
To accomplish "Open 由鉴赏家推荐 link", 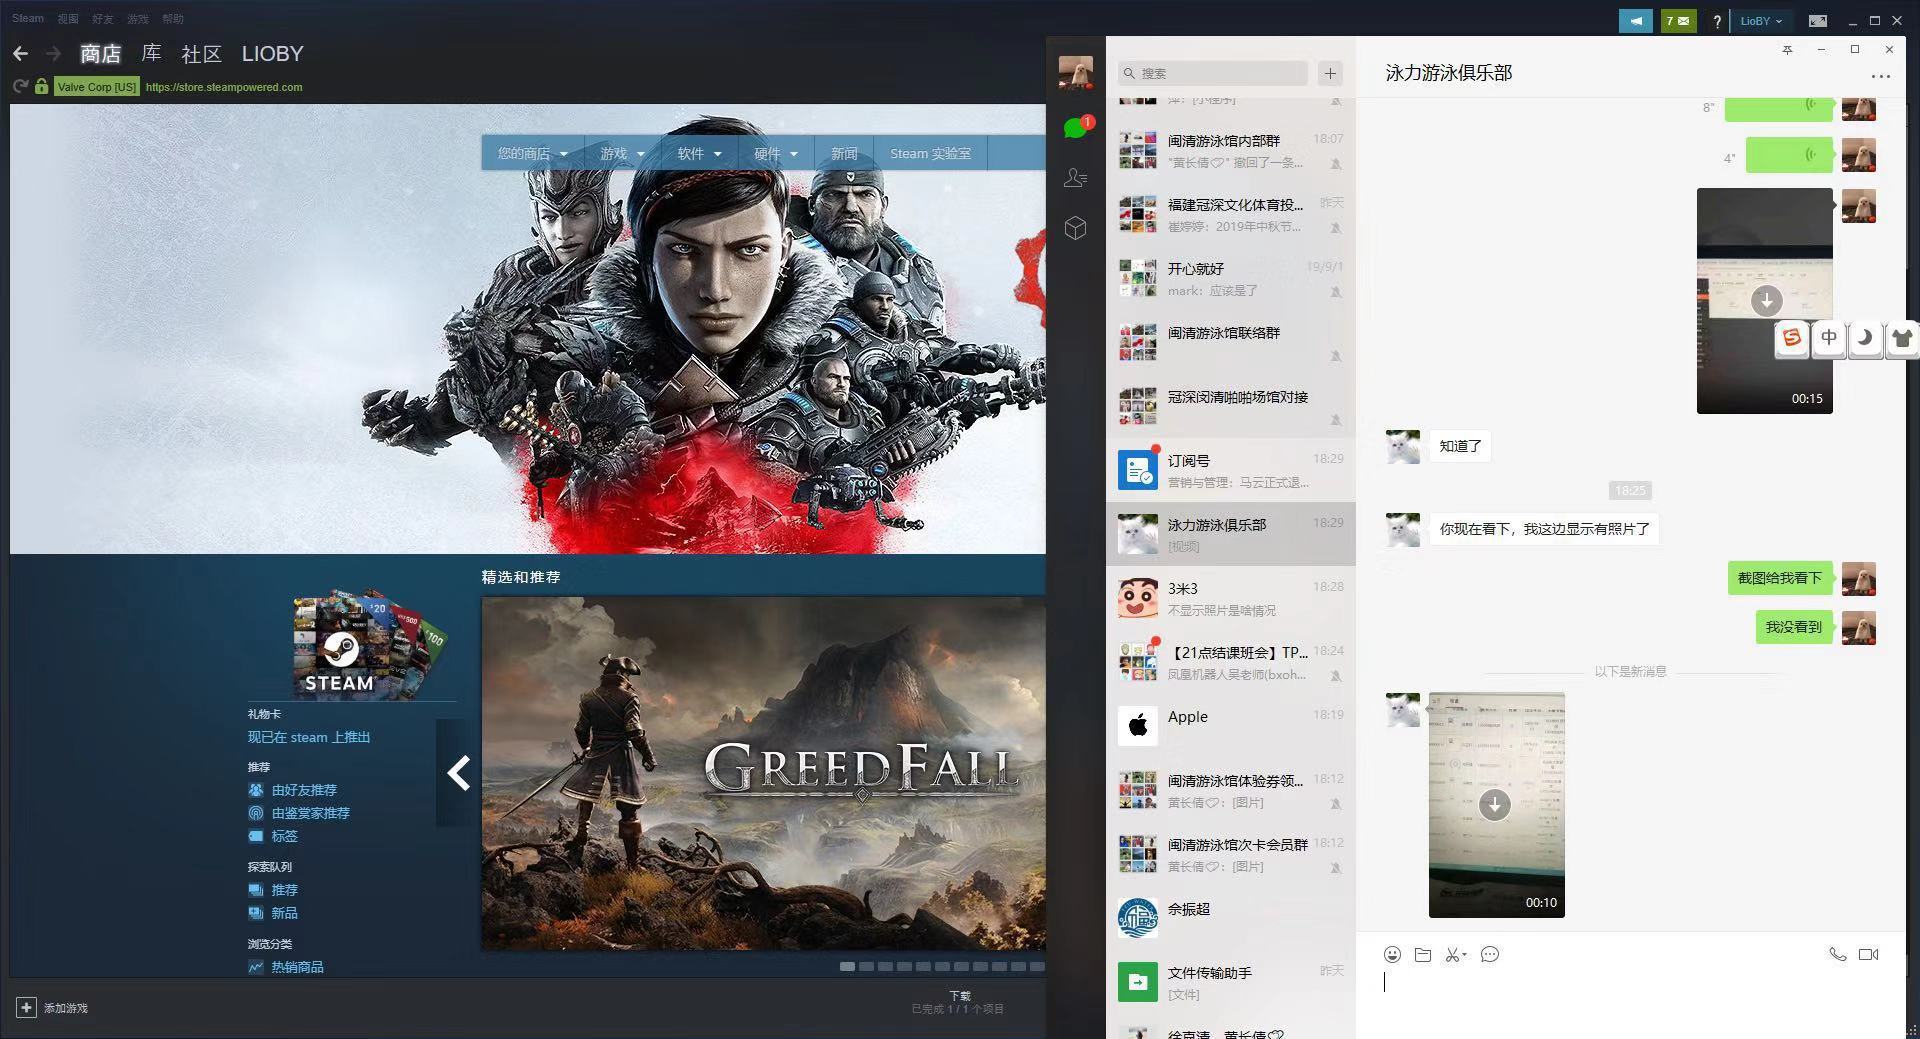I will click(x=311, y=813).
